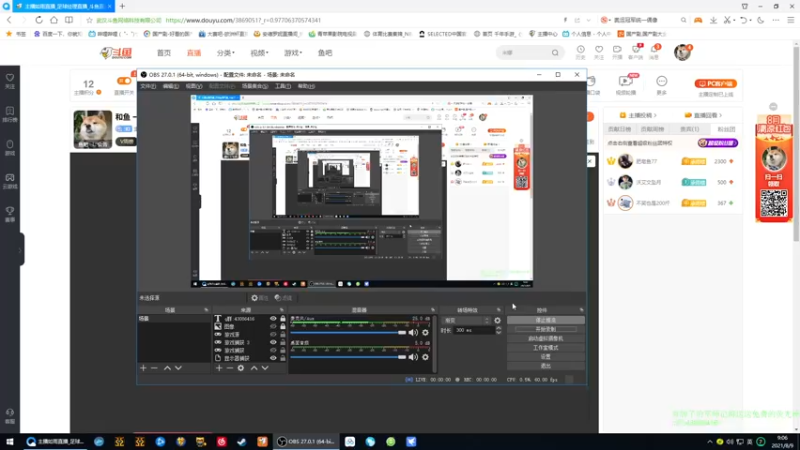
Task: Click the user avatar in the Douyu header
Action: pyautogui.click(x=682, y=53)
